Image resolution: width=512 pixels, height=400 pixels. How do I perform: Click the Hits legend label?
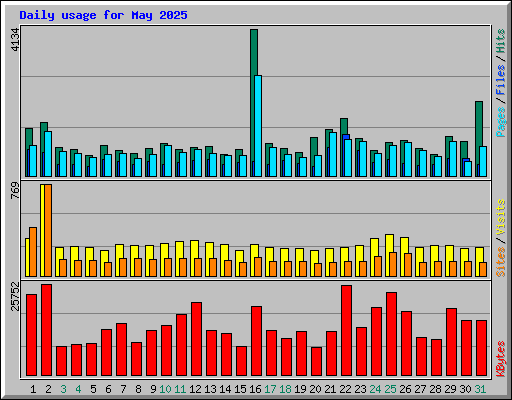click(501, 41)
